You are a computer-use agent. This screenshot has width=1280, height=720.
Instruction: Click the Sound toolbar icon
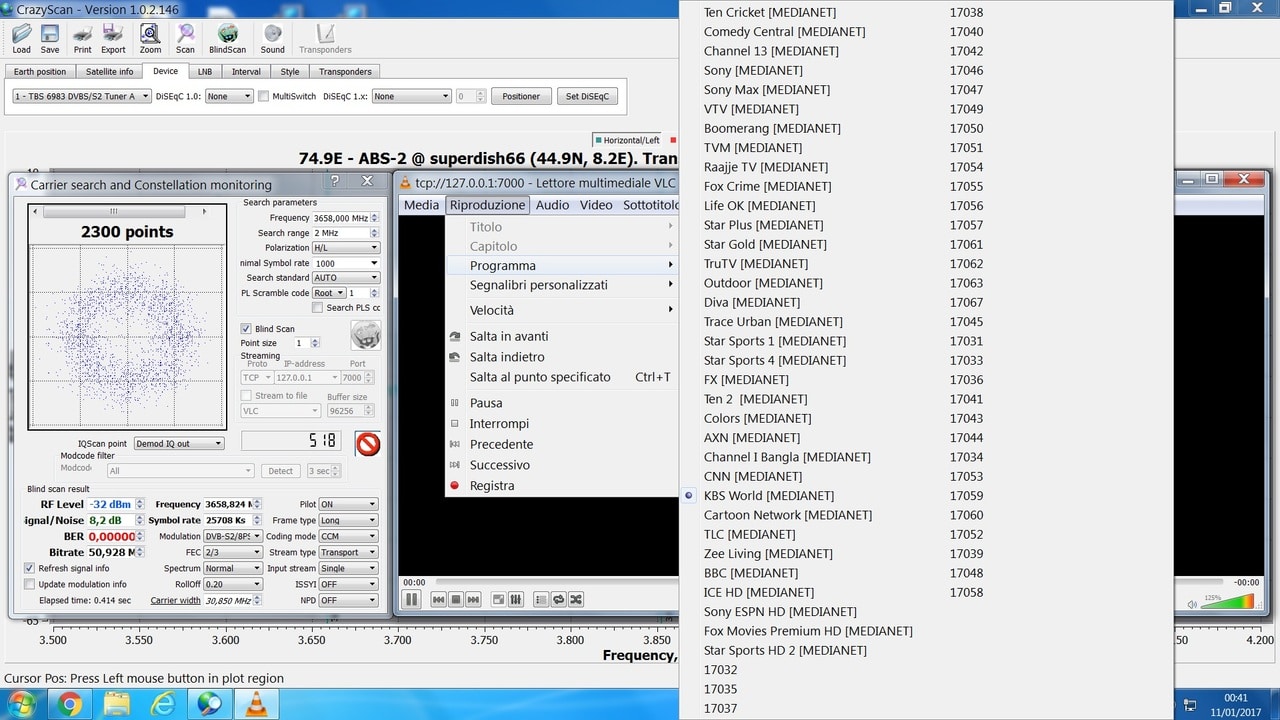click(x=272, y=39)
